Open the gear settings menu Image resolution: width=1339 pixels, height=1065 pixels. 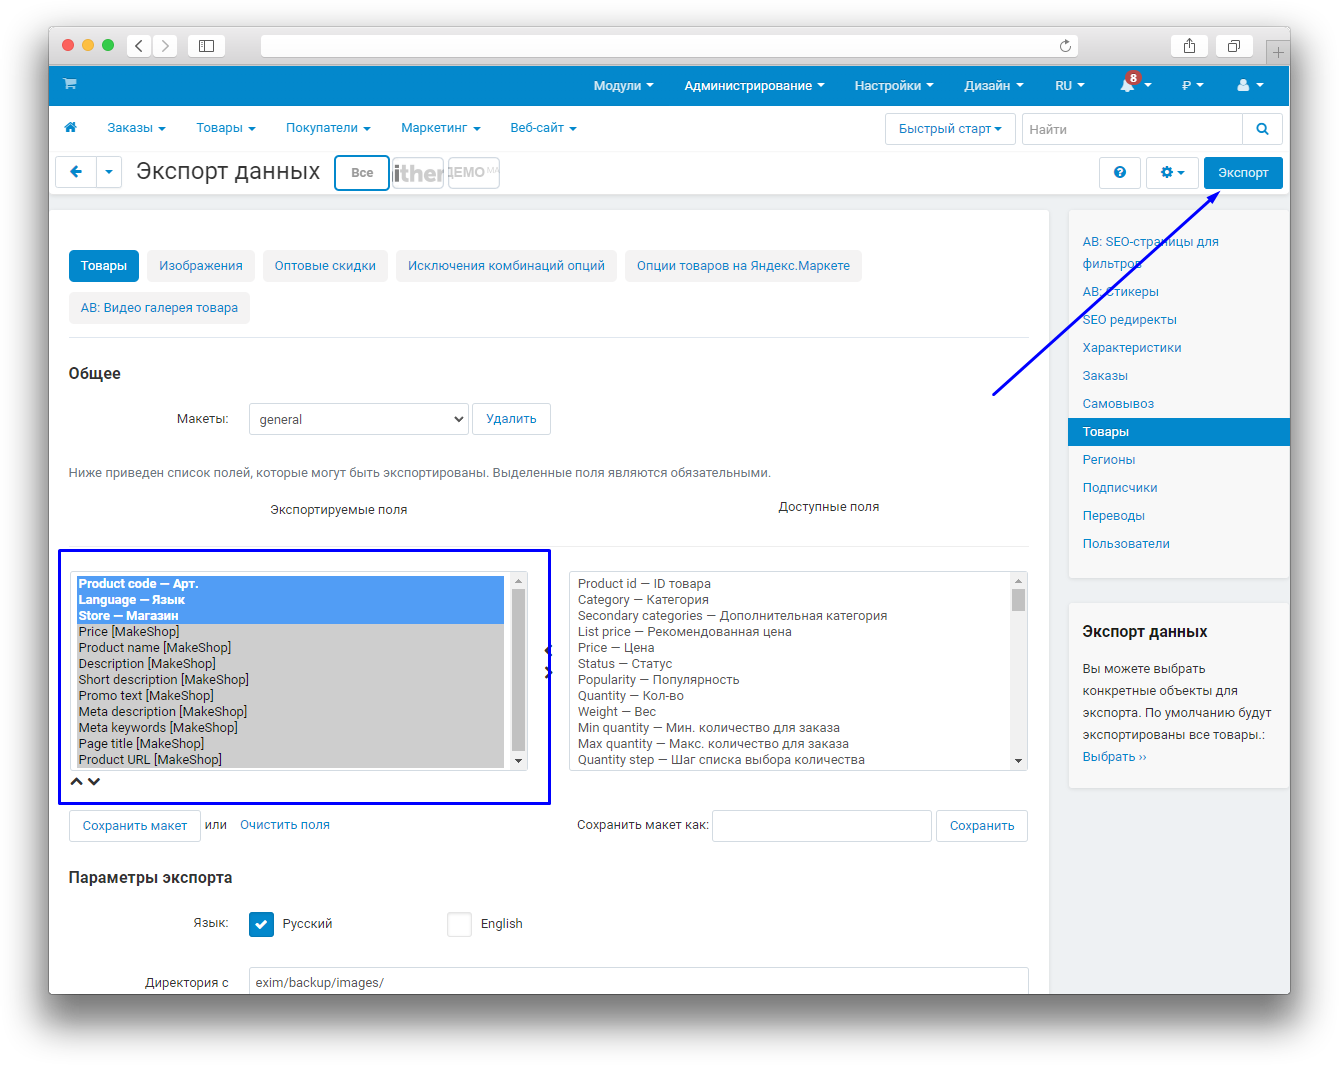[1171, 172]
